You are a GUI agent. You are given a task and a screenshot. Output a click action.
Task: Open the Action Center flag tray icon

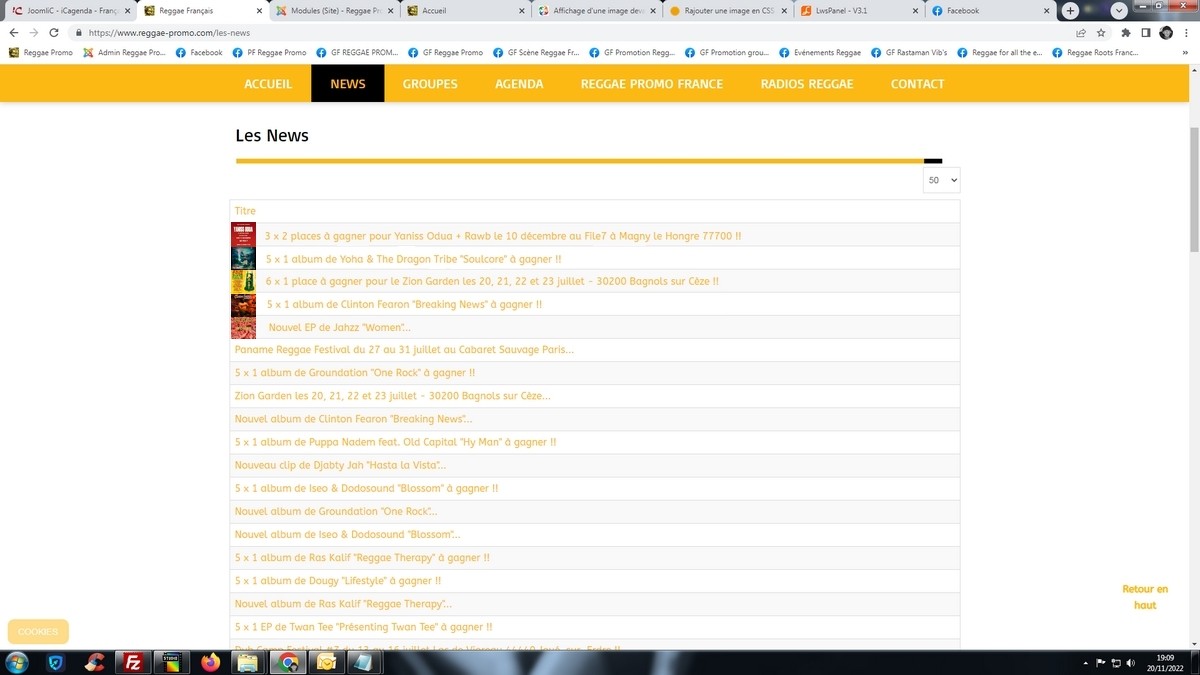tap(1101, 663)
